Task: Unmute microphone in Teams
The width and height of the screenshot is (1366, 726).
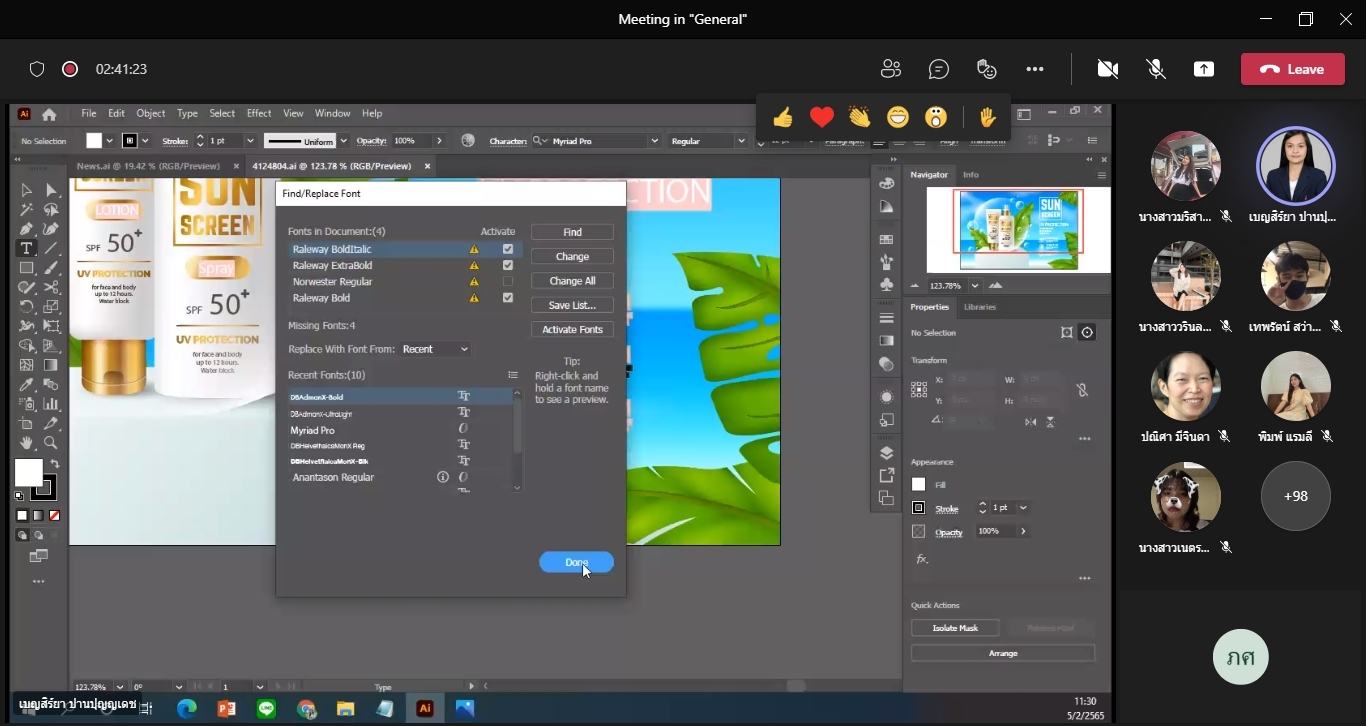Action: coord(1156,69)
